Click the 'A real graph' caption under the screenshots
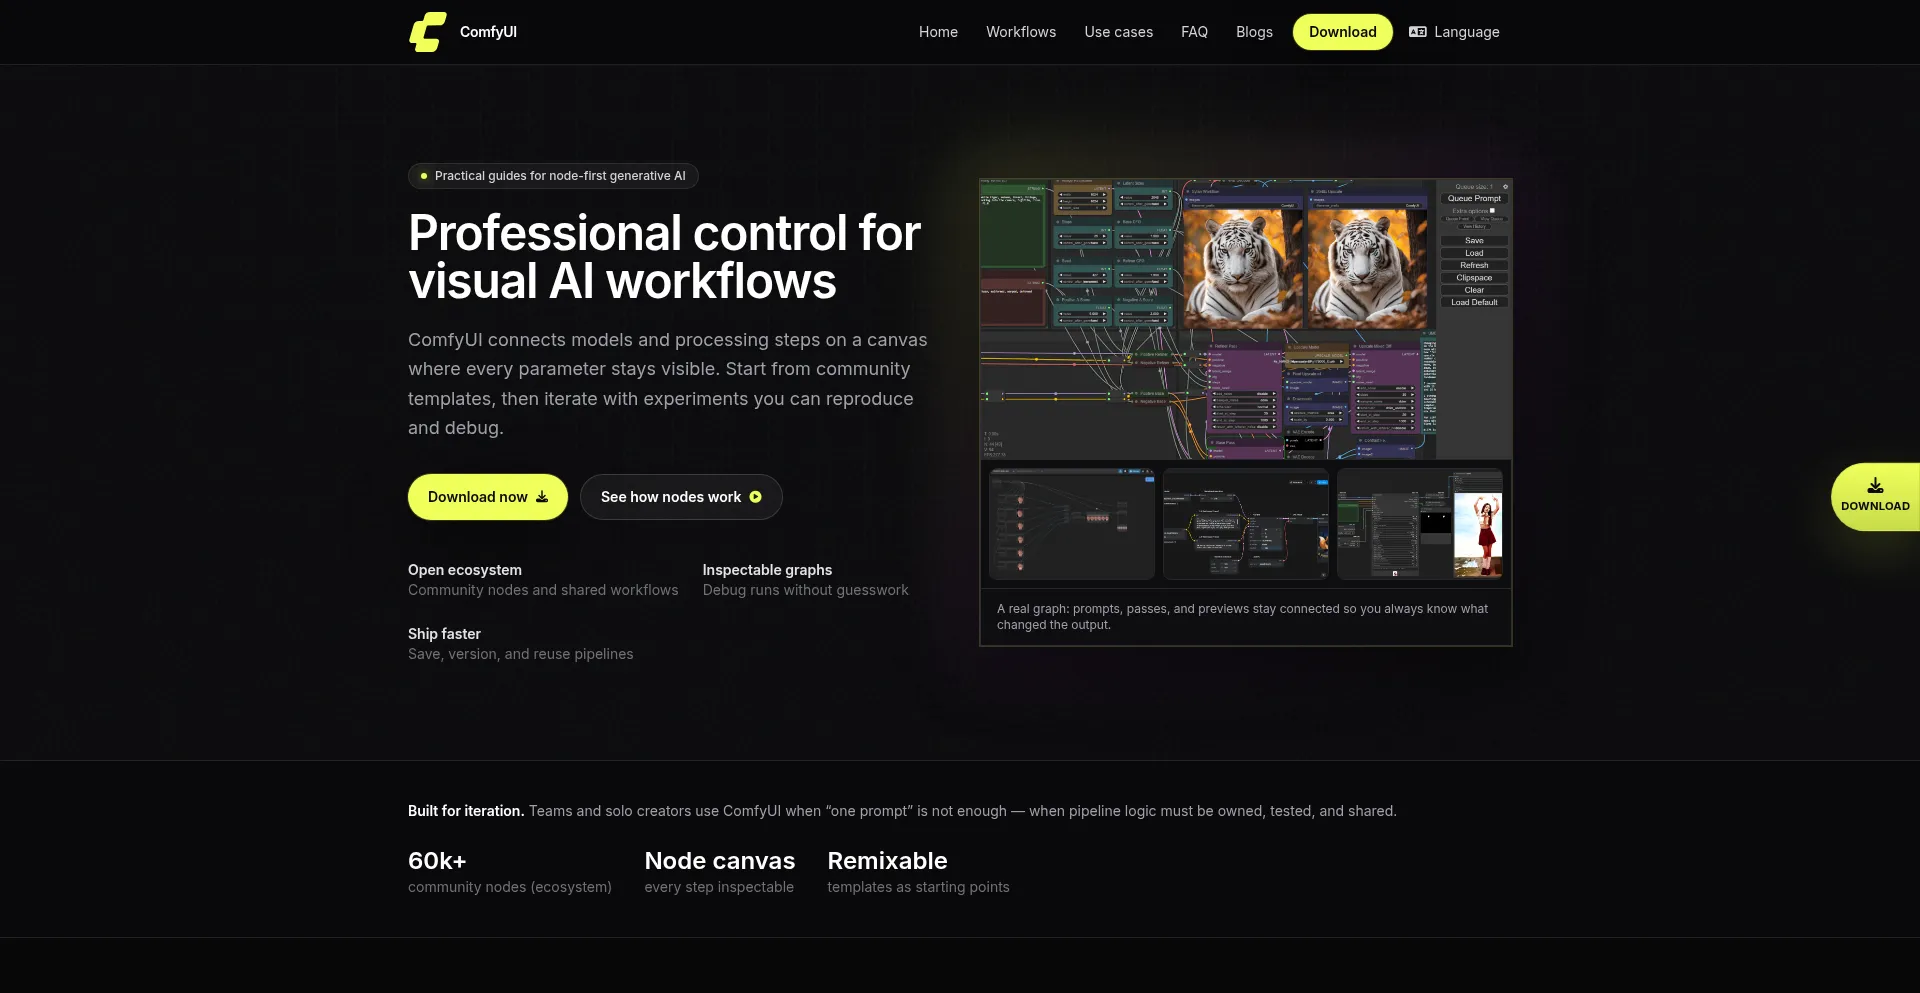Screen dimensions: 1920x993 [1242, 617]
